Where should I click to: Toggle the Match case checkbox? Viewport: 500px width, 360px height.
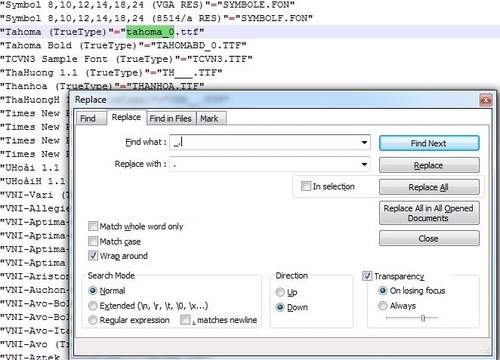tap(93, 241)
